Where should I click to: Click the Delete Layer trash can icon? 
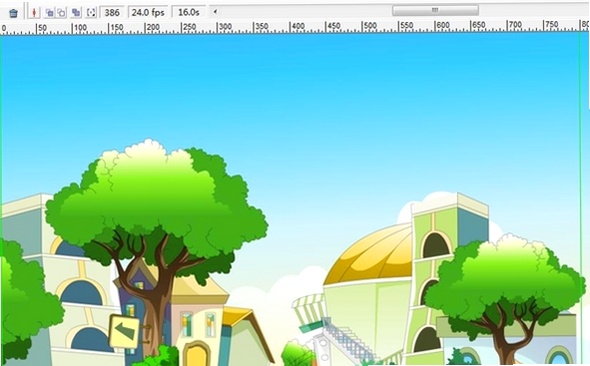point(14,13)
